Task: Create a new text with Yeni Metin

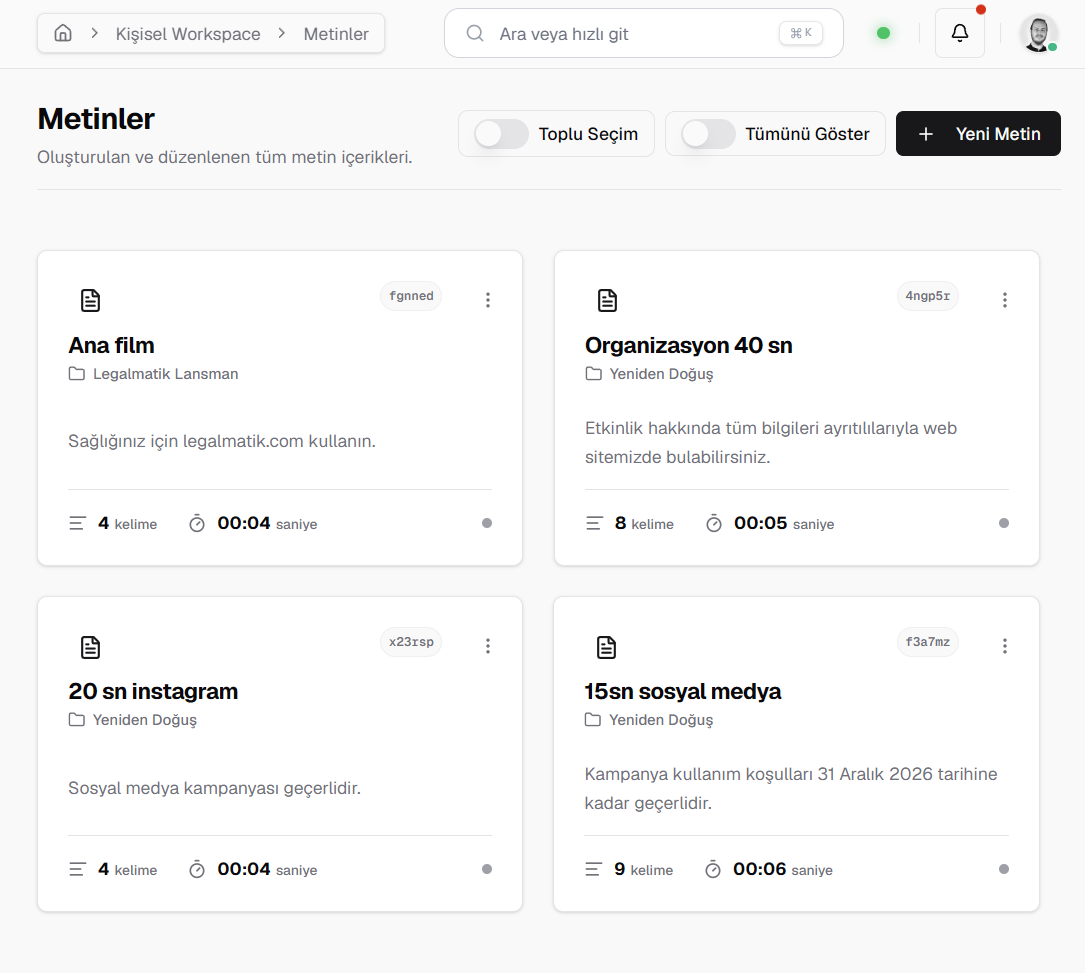Action: point(978,134)
